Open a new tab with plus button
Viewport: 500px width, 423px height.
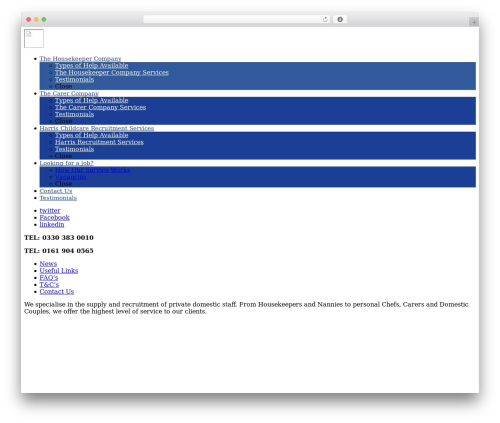pos(474,22)
